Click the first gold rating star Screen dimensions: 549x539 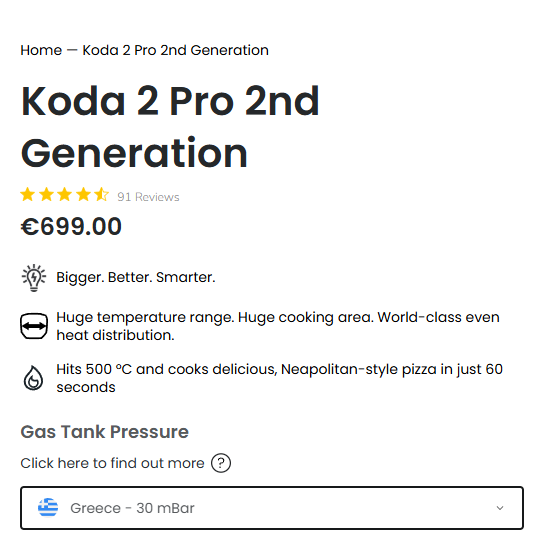[x=28, y=194]
